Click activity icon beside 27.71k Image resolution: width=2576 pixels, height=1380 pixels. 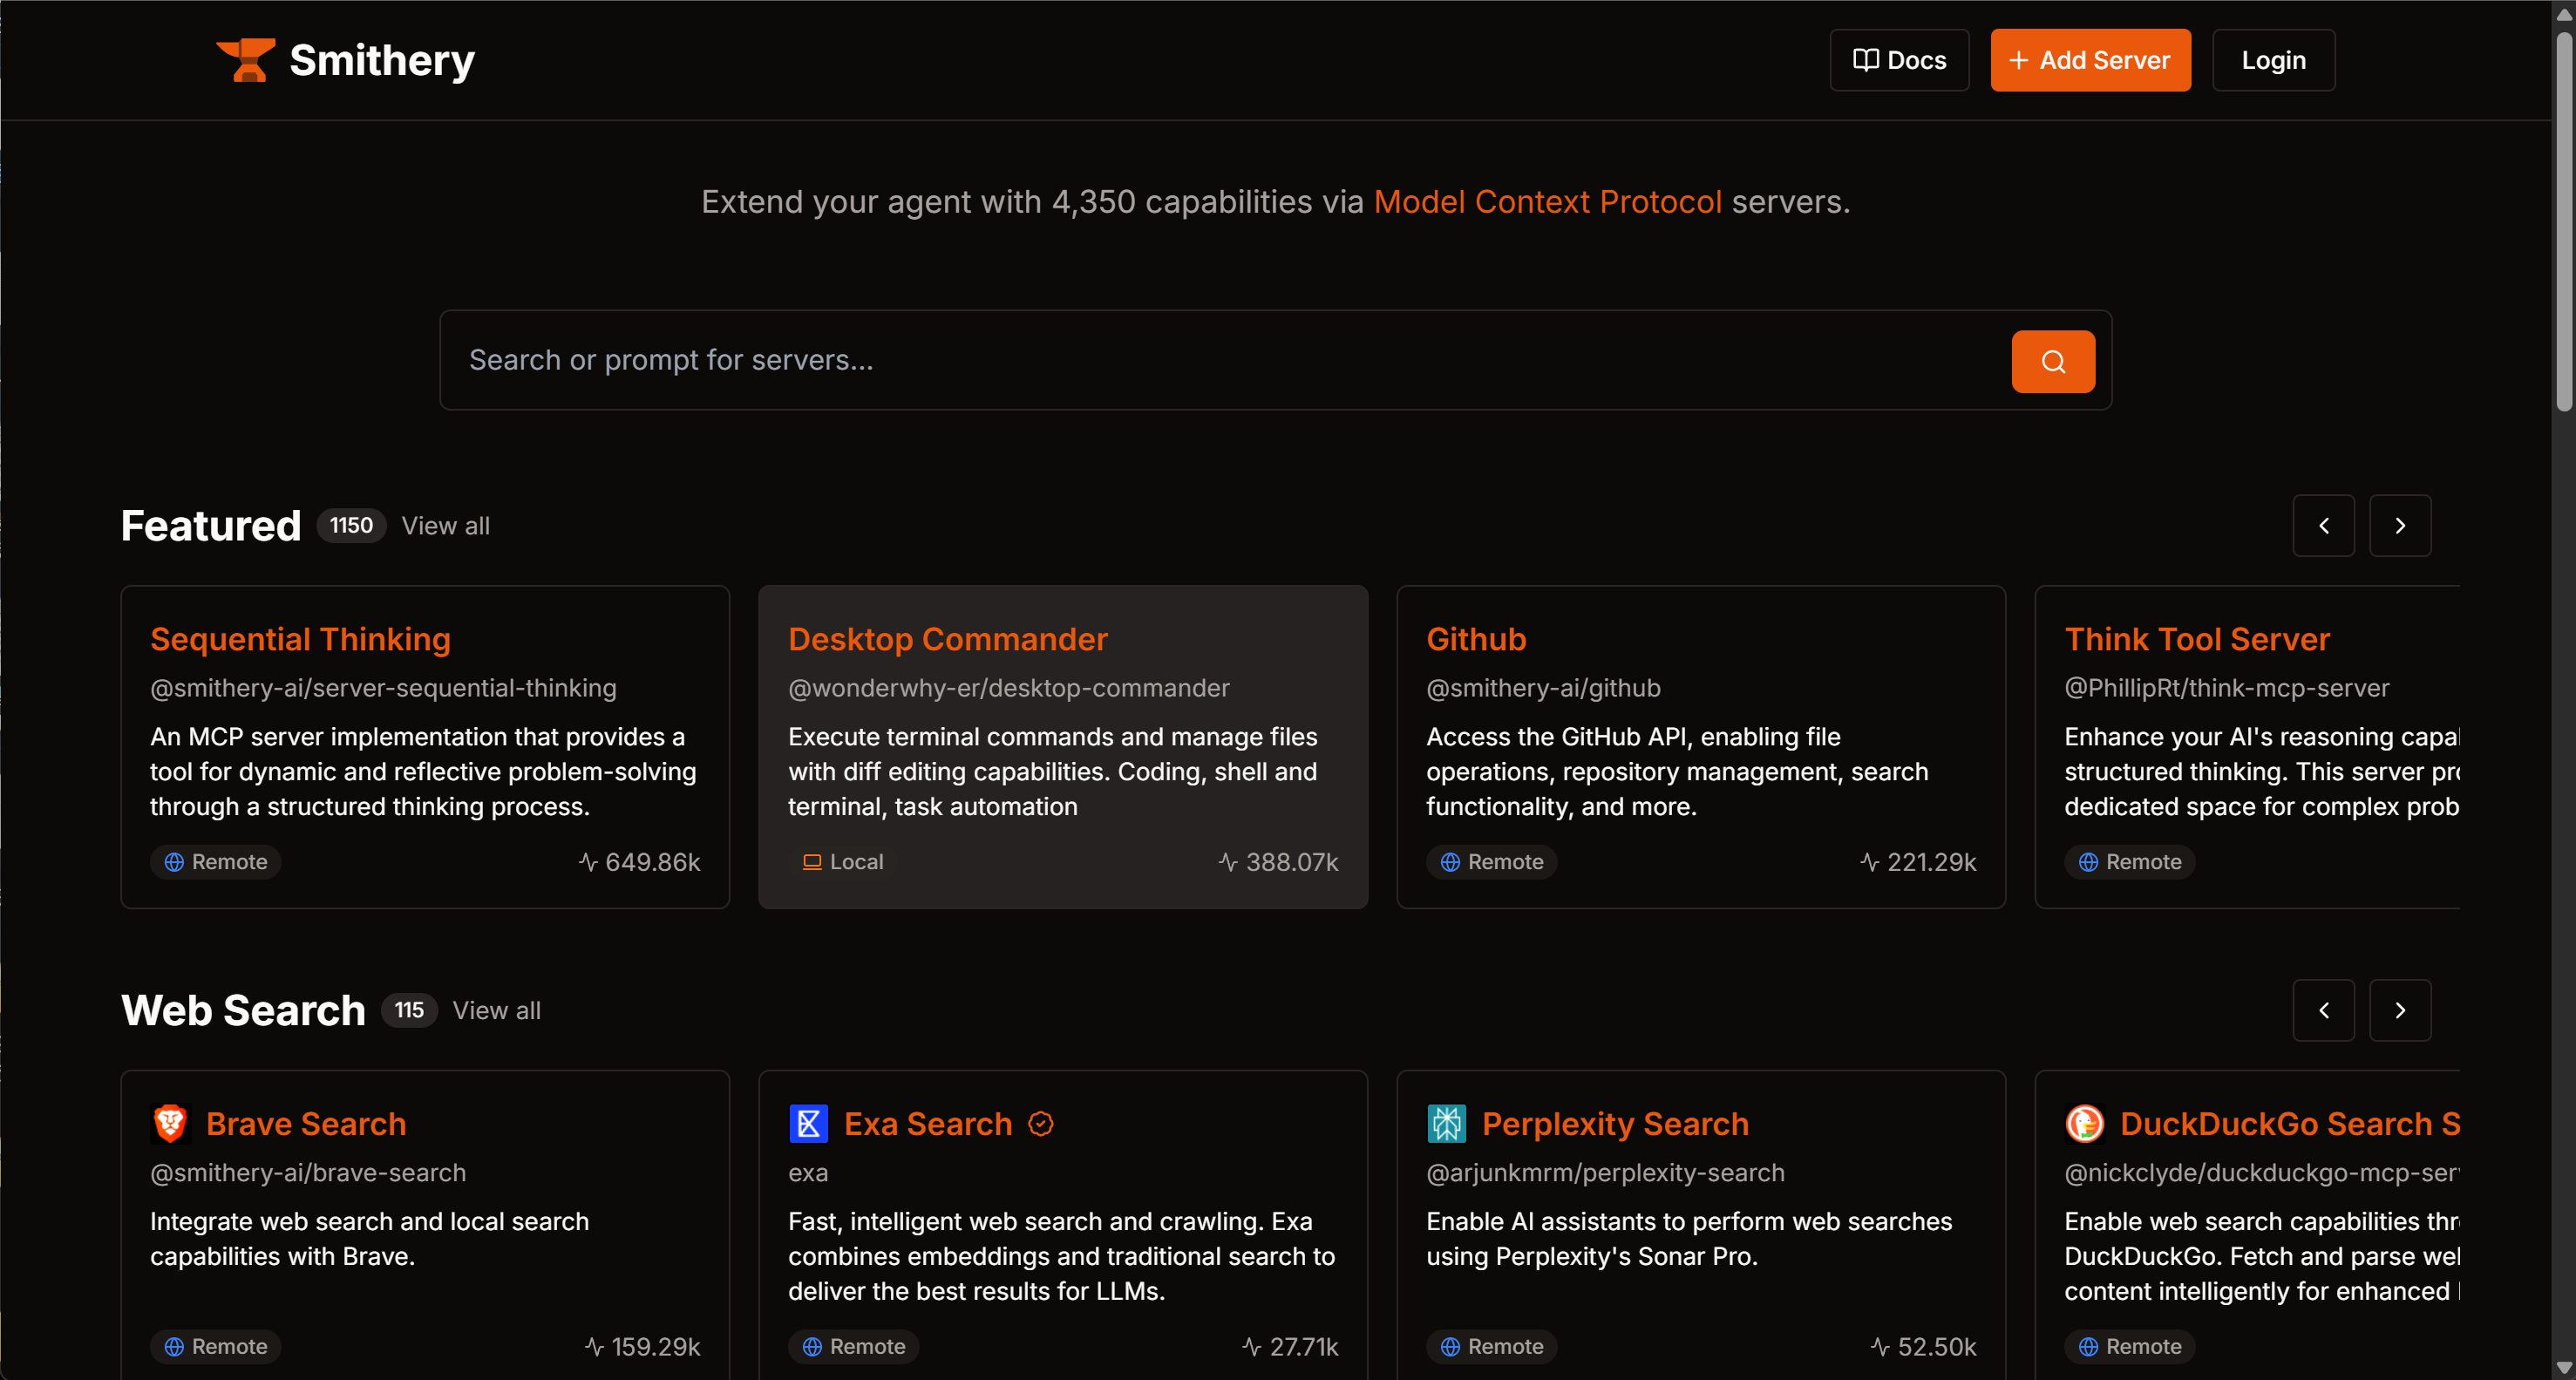[1251, 1347]
